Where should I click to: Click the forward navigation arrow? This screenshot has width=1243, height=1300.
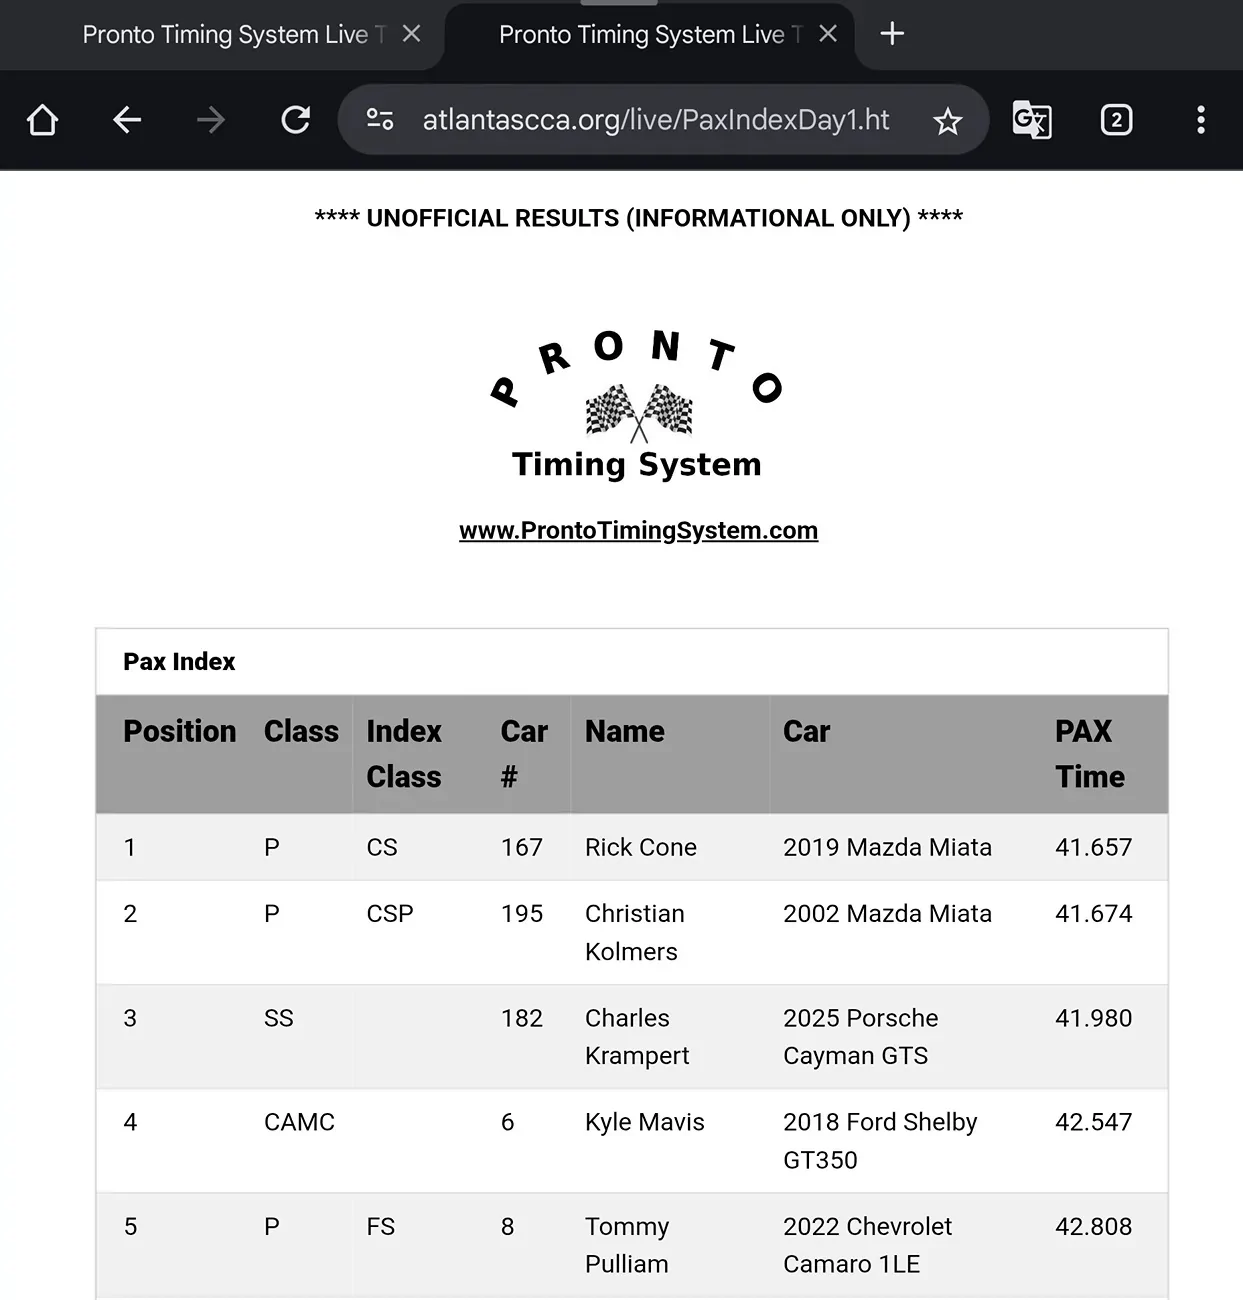(211, 120)
